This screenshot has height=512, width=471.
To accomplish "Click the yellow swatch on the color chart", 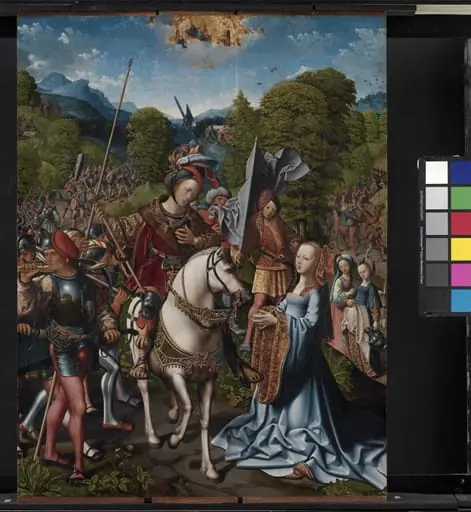I will tap(461, 249).
